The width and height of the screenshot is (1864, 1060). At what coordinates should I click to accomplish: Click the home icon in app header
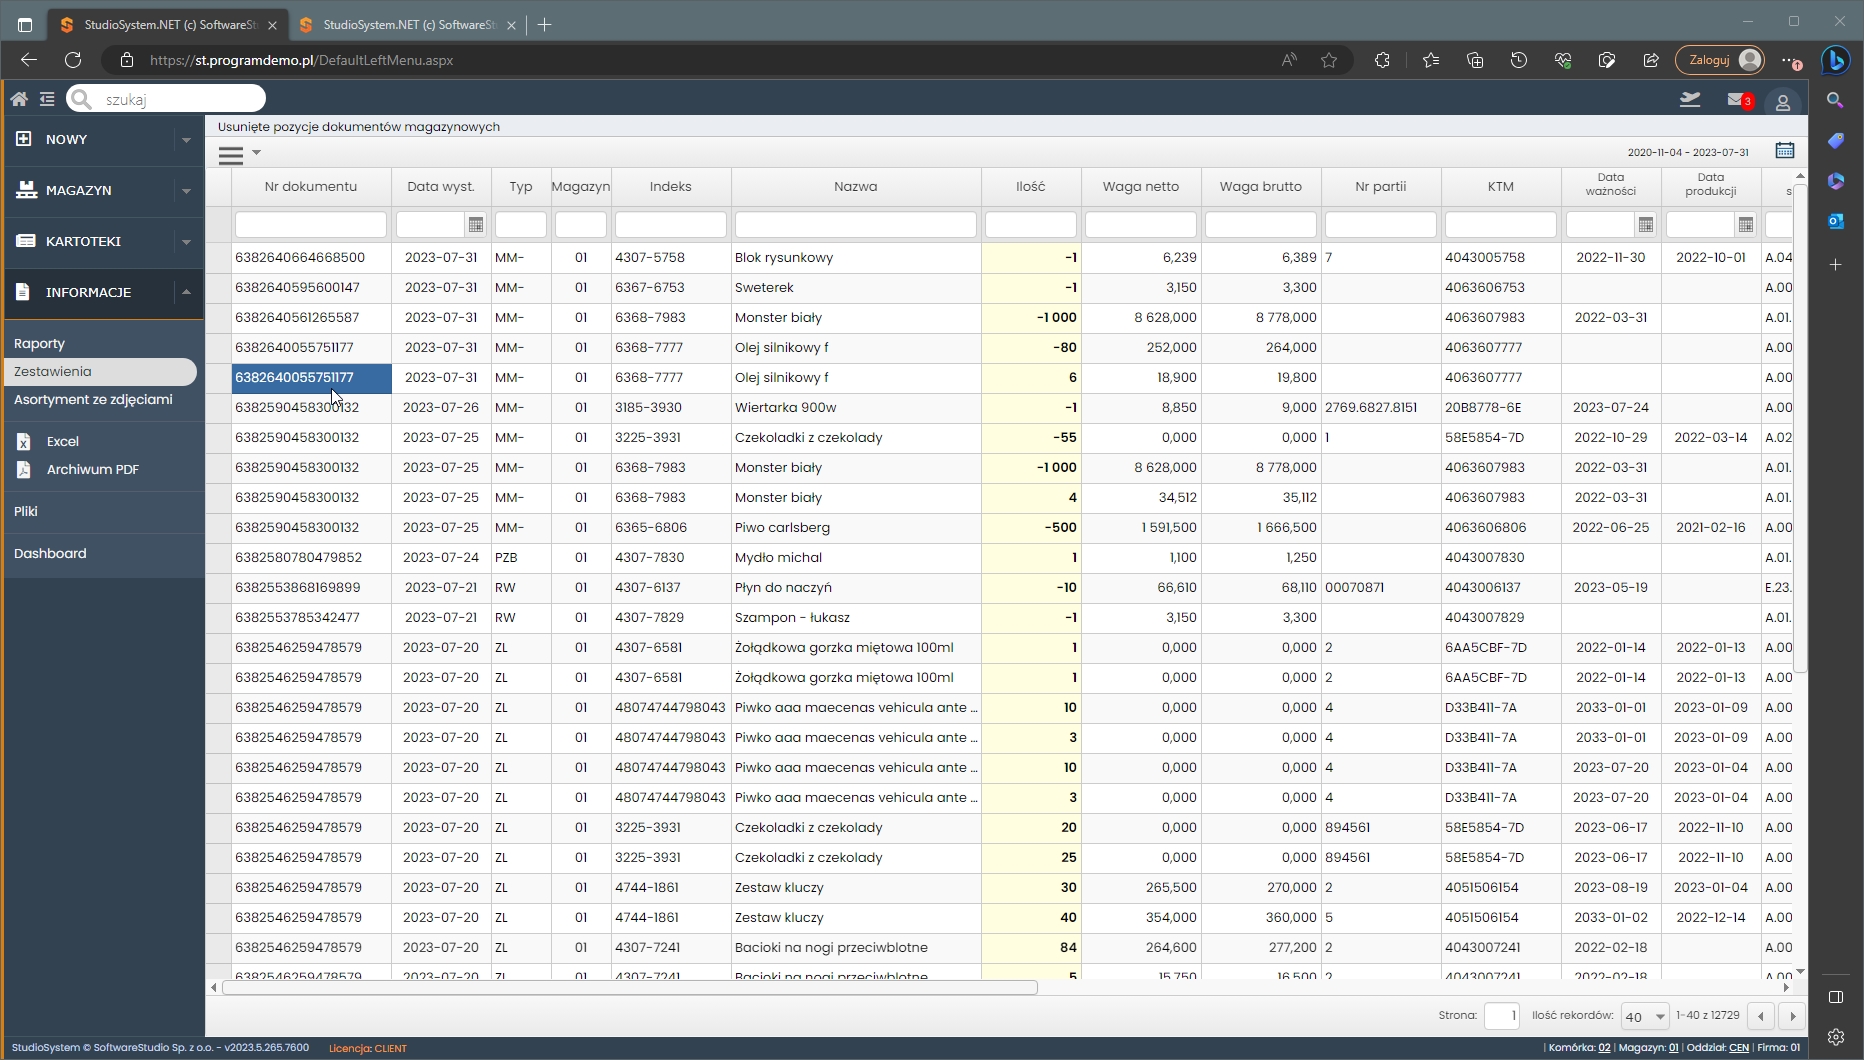(x=19, y=99)
